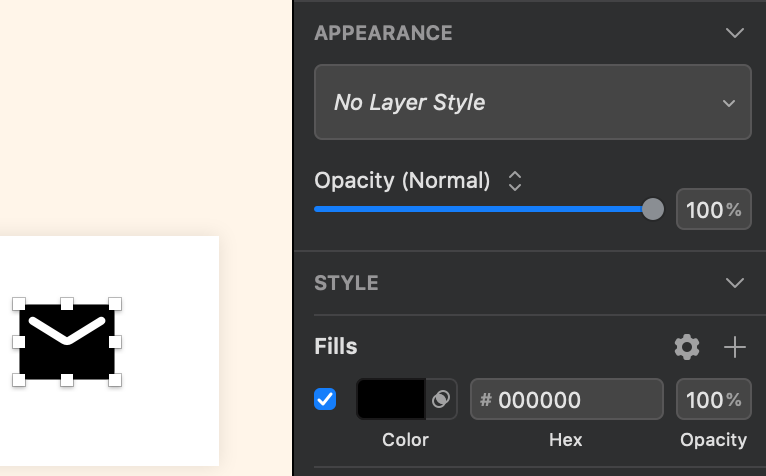766x476 pixels.
Task: Open the Opacity (Normal) blend mode selector
Action: coord(515,181)
